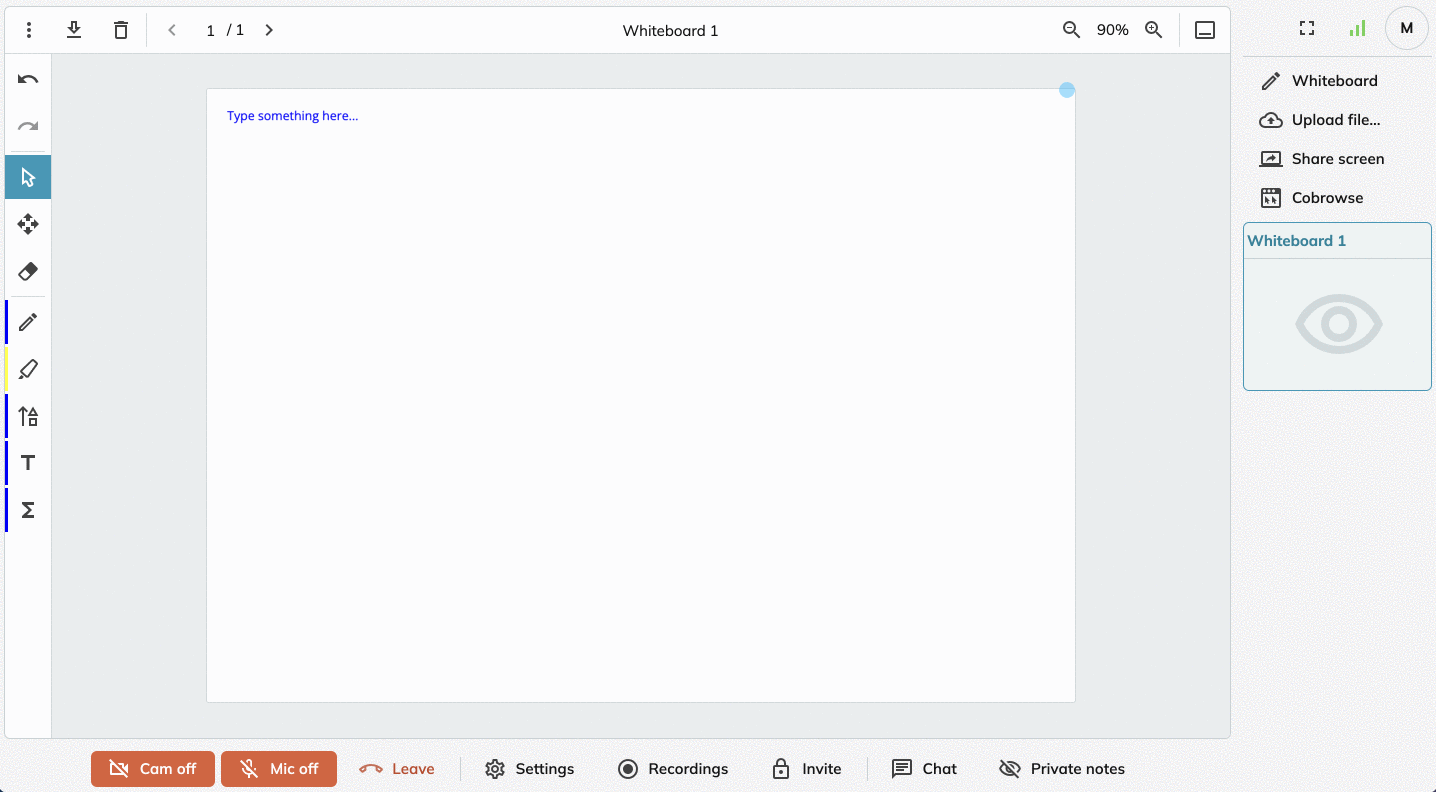
Task: Select the text tool
Action: point(28,463)
